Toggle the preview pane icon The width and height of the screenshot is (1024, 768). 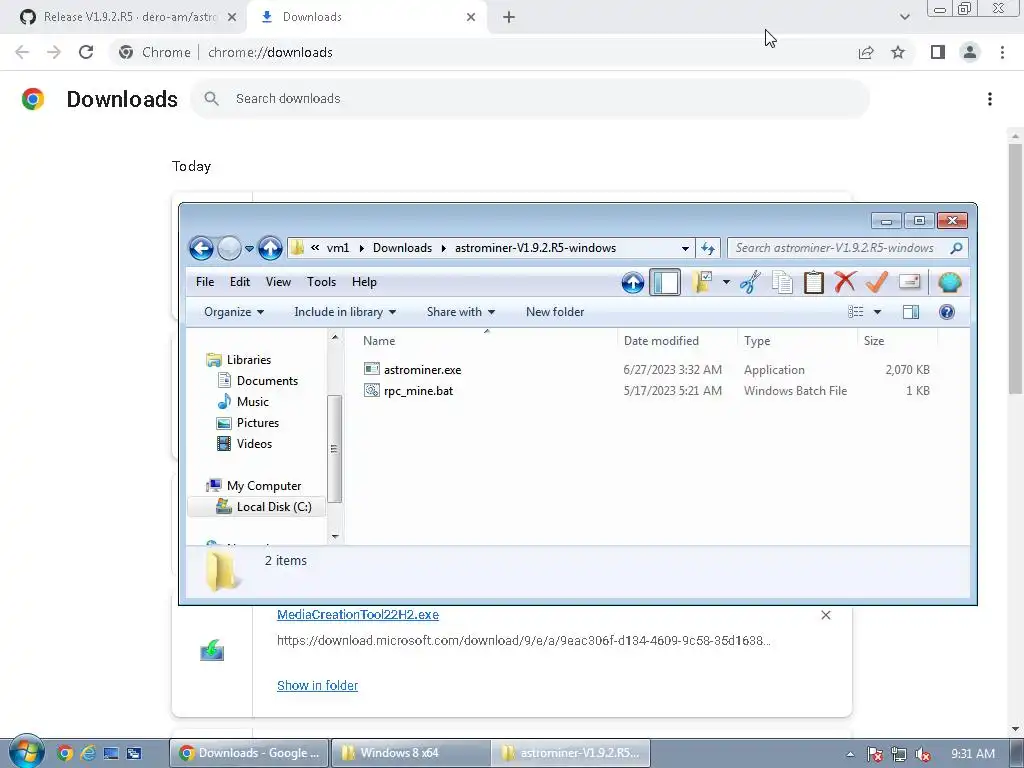911,312
